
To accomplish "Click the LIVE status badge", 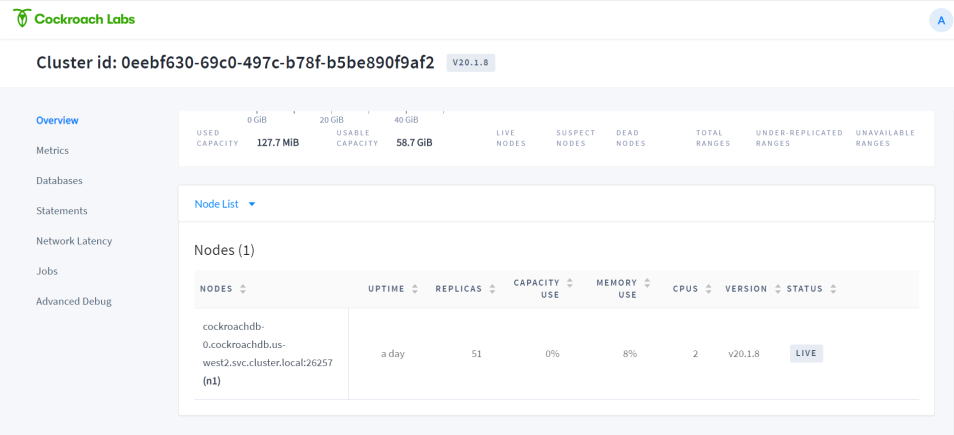I will (806, 353).
